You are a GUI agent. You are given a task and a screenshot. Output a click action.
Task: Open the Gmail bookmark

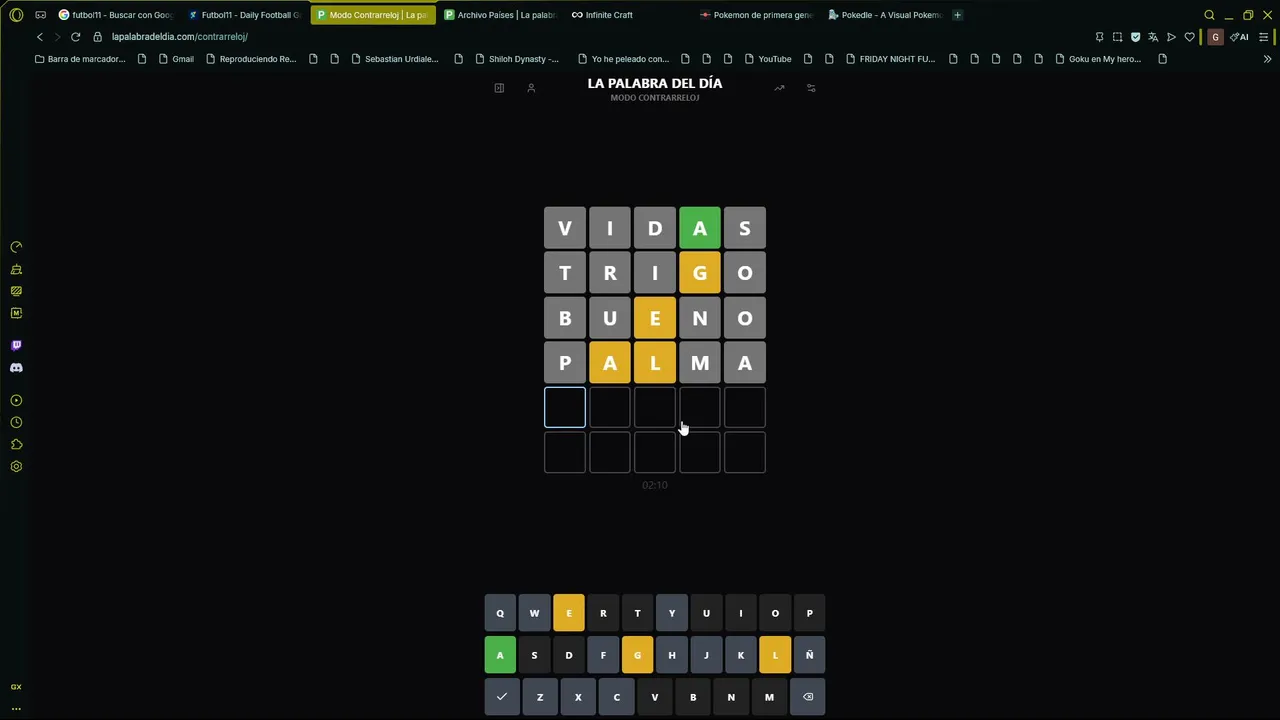point(176,59)
